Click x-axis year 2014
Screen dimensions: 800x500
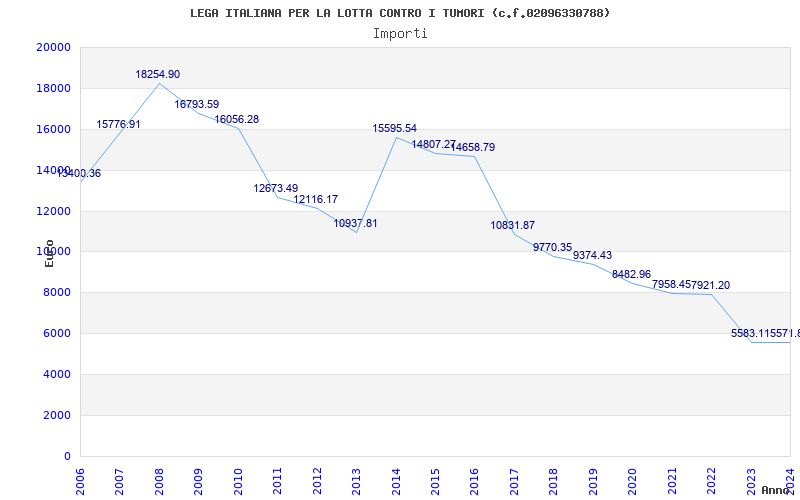[x=396, y=481]
